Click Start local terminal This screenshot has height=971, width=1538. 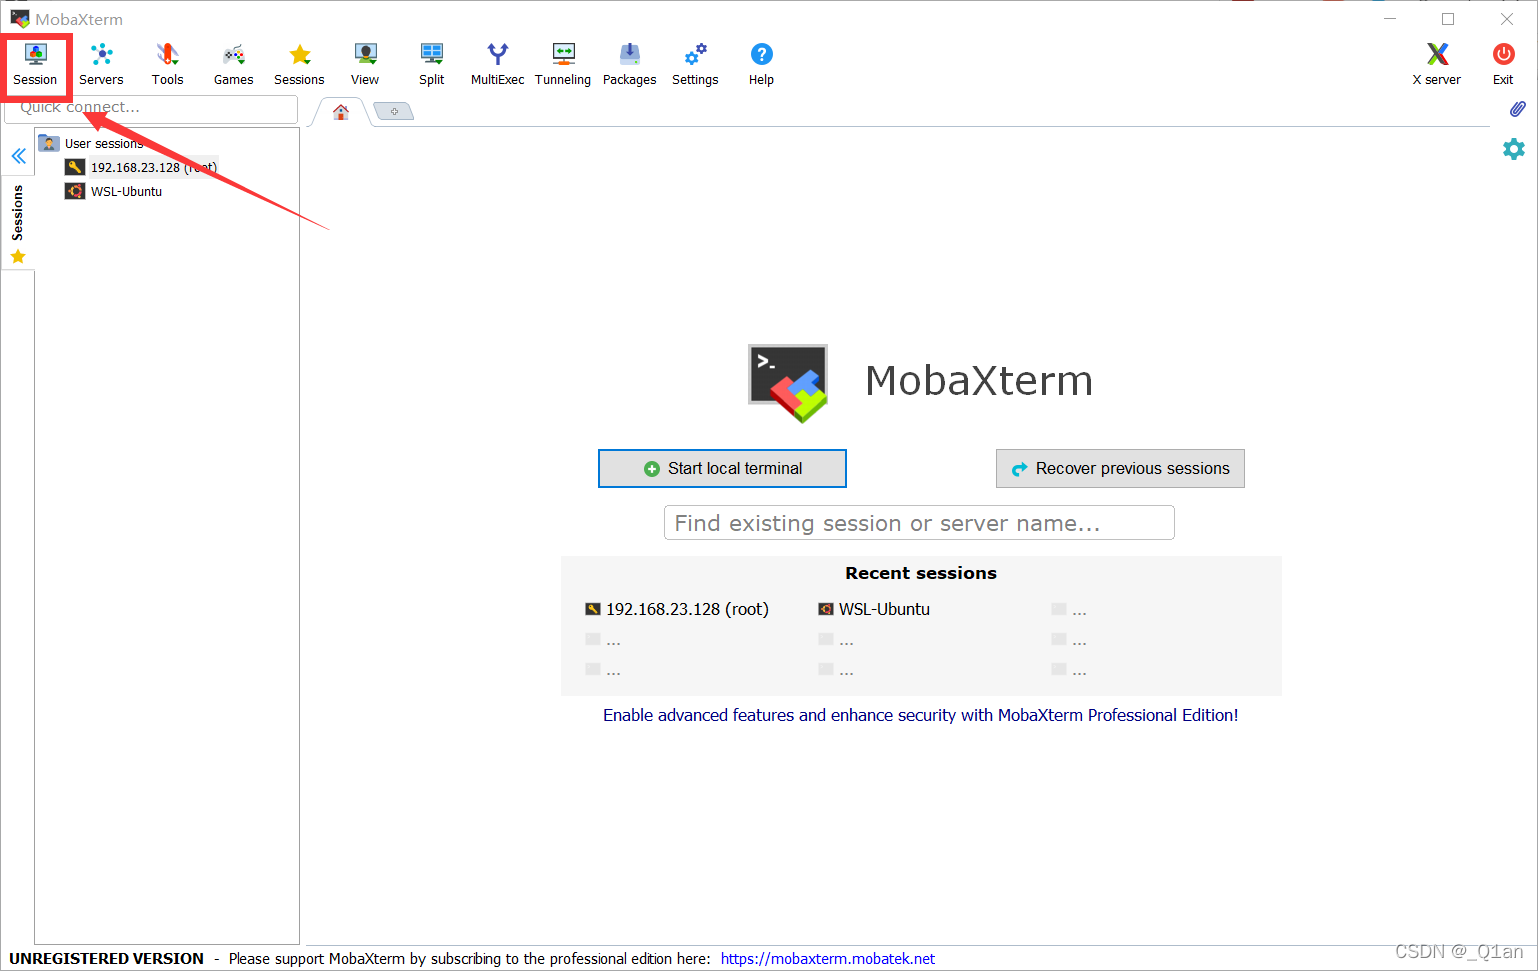pyautogui.click(x=722, y=468)
